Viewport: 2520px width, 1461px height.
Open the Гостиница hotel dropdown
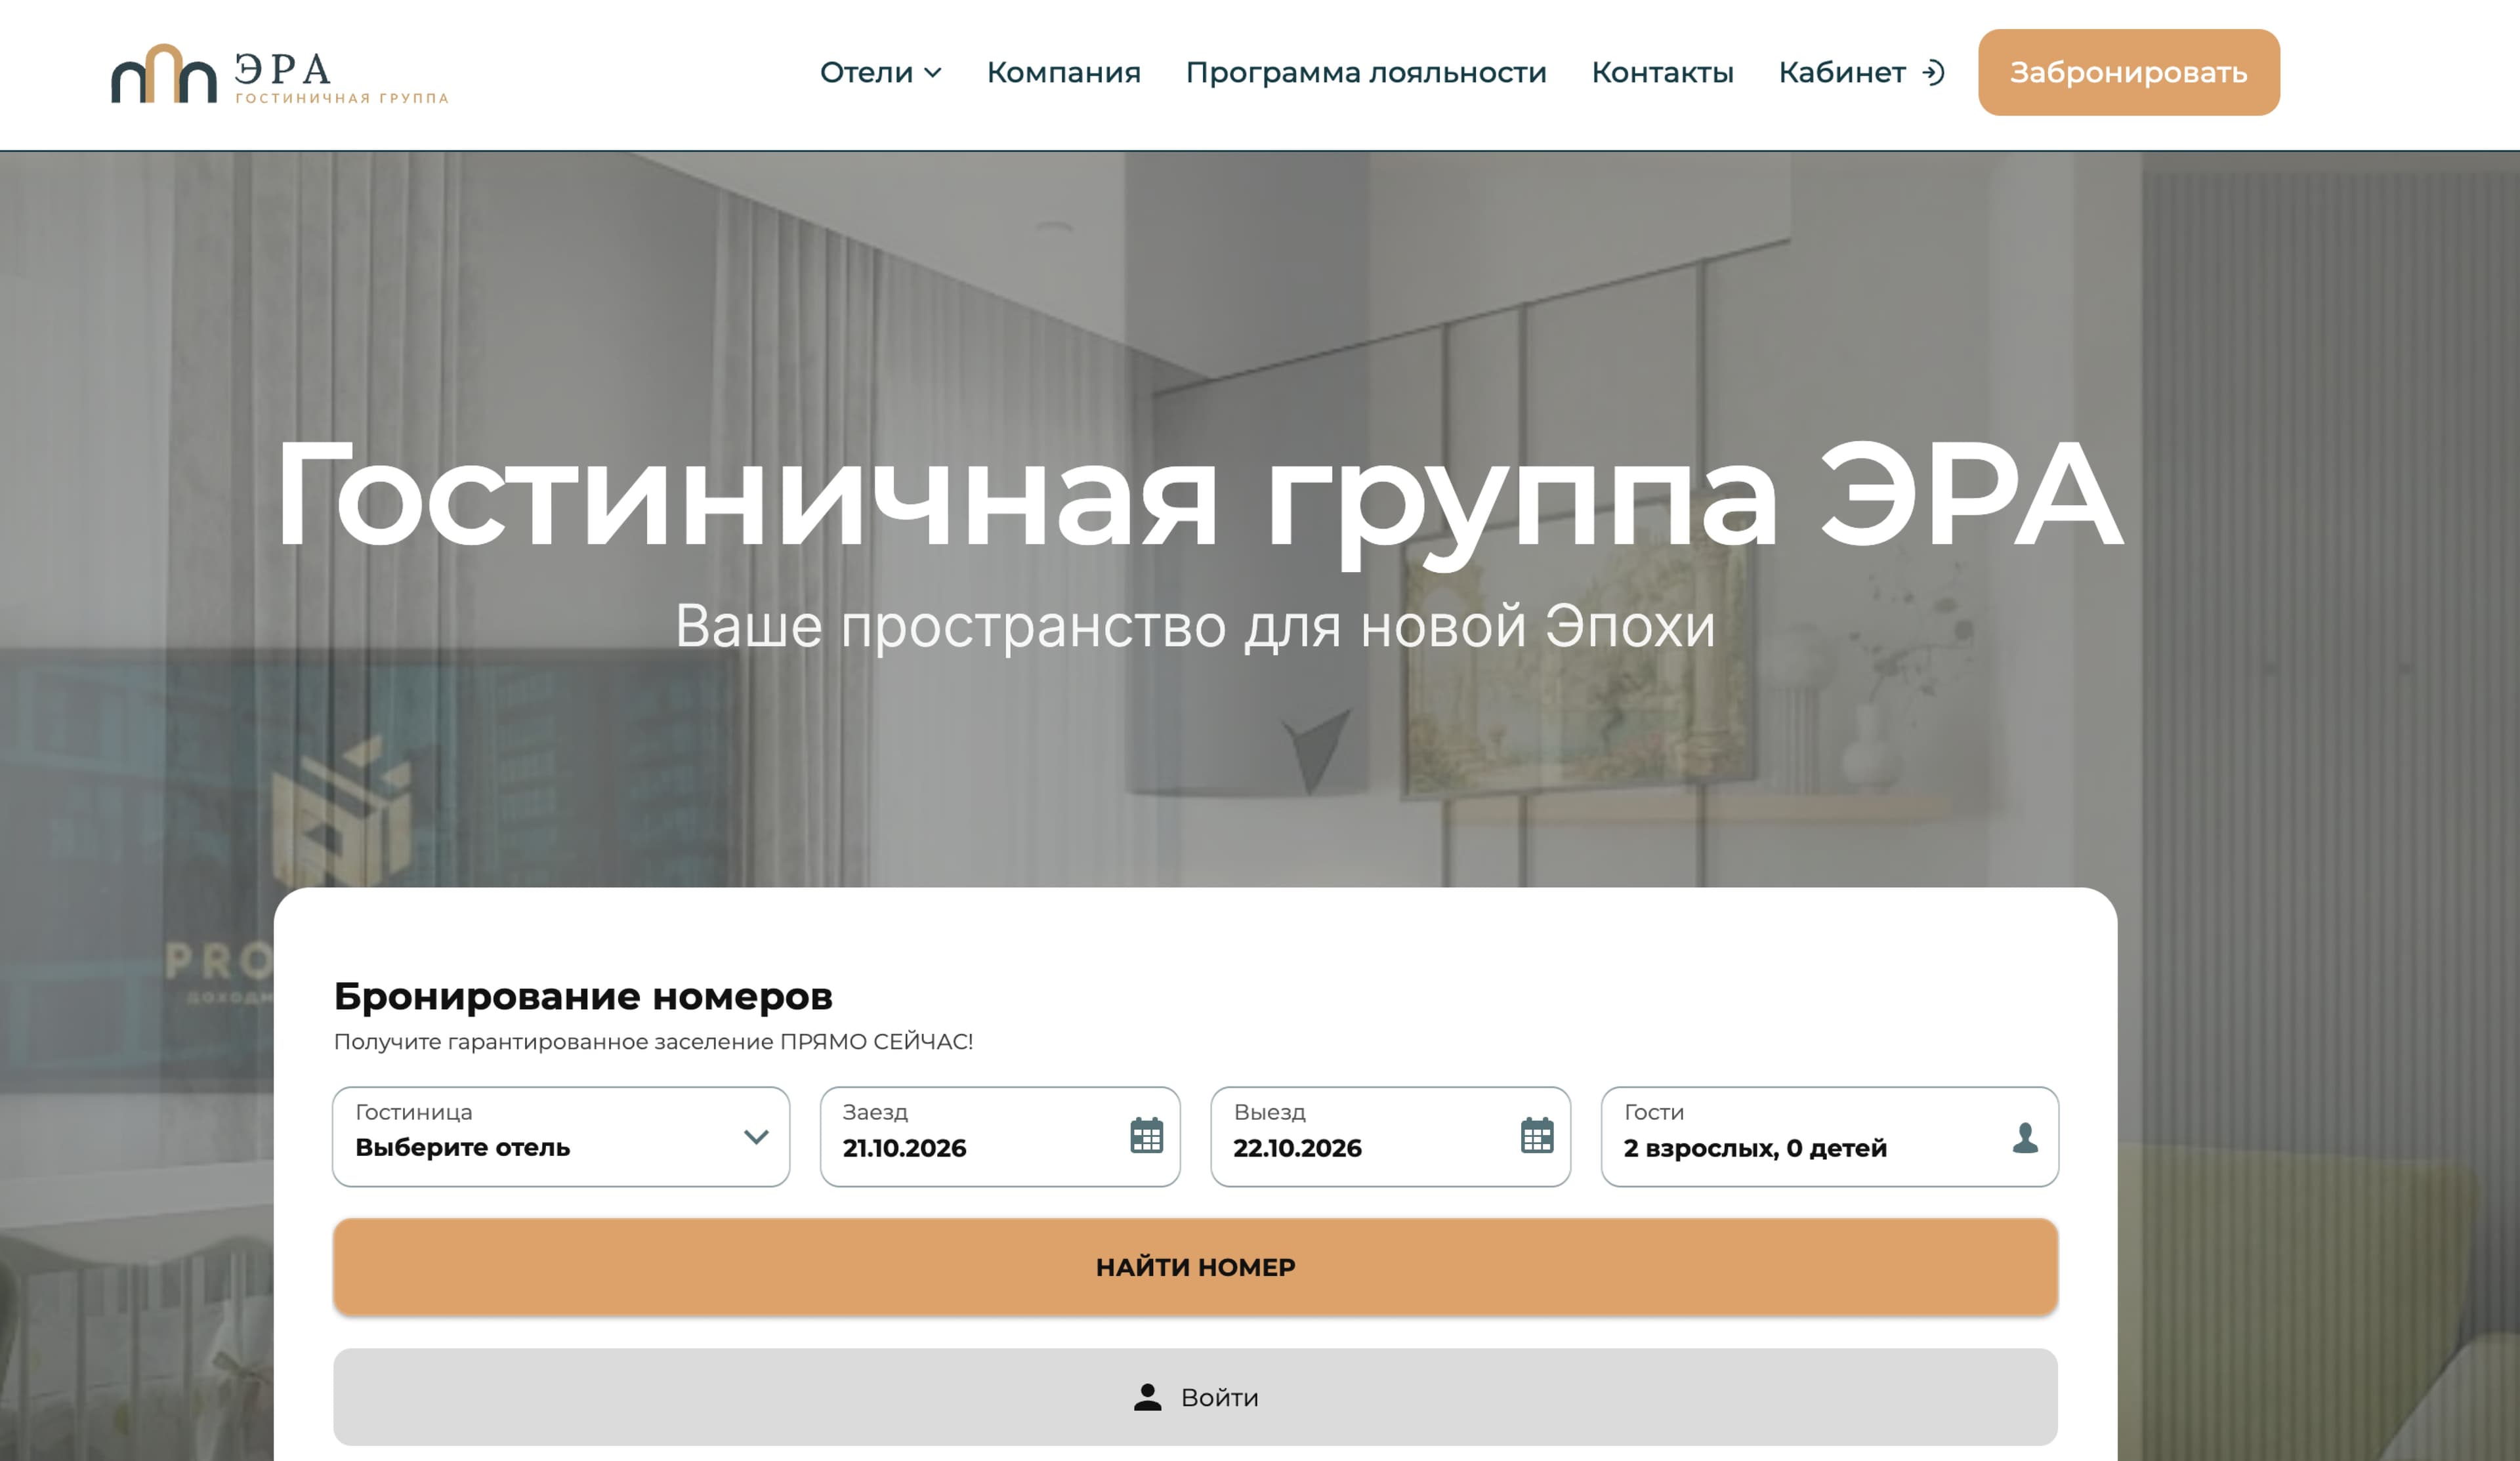(561, 1136)
